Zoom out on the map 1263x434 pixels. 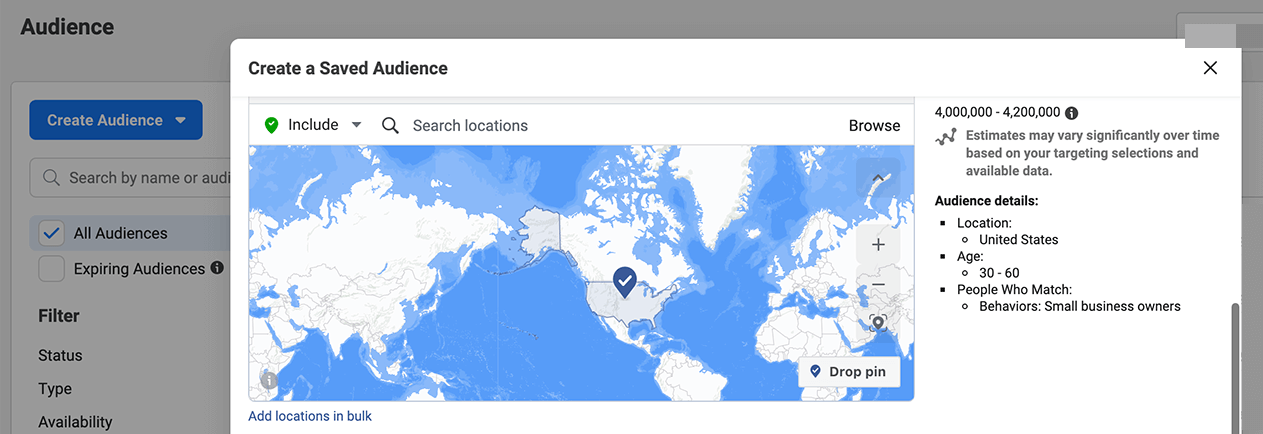click(x=878, y=285)
